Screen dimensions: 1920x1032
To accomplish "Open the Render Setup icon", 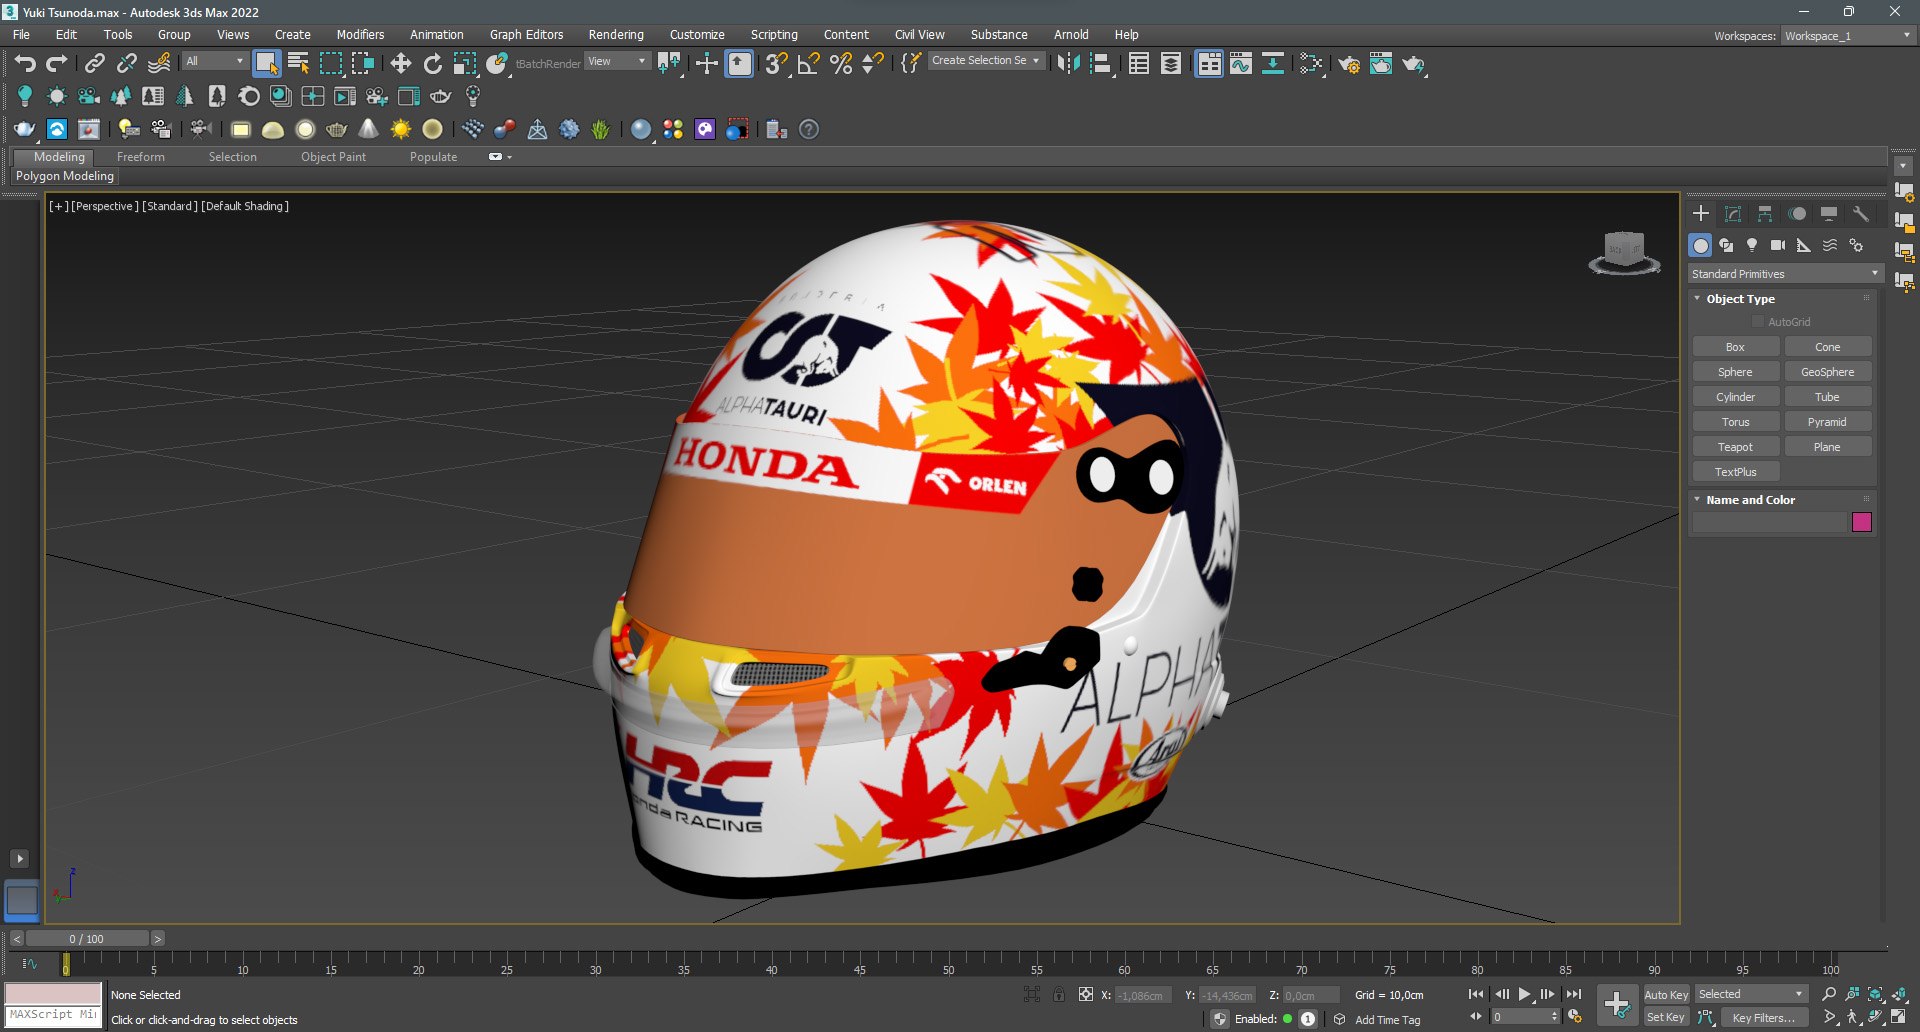I will pos(1349,64).
